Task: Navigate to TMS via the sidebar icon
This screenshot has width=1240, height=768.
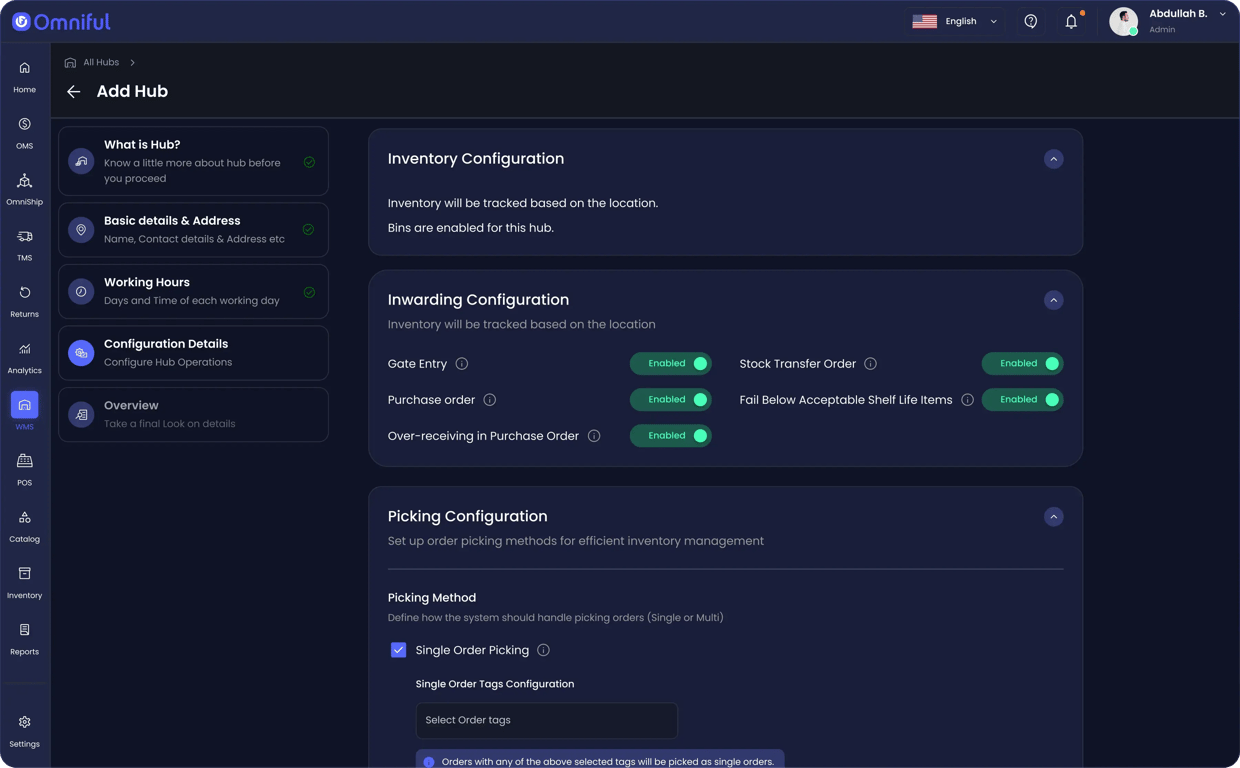Action: [23, 244]
